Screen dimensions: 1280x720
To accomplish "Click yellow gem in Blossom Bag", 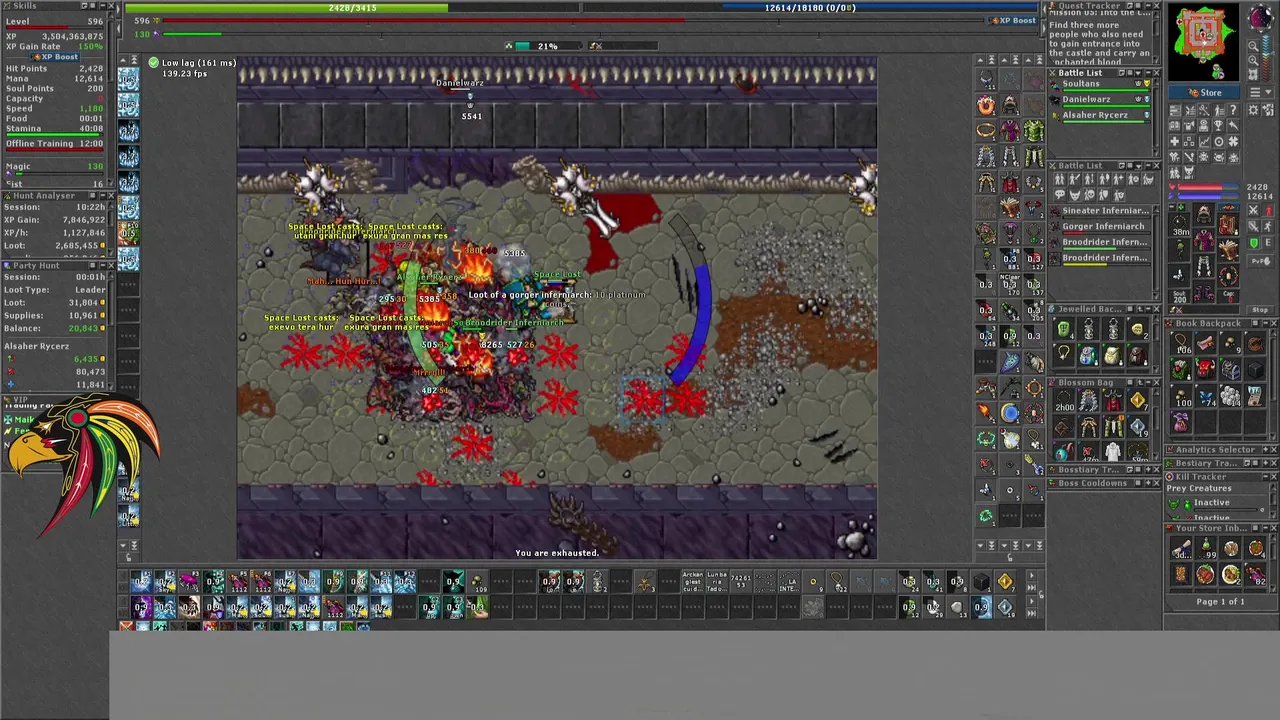I will pyautogui.click(x=1137, y=400).
